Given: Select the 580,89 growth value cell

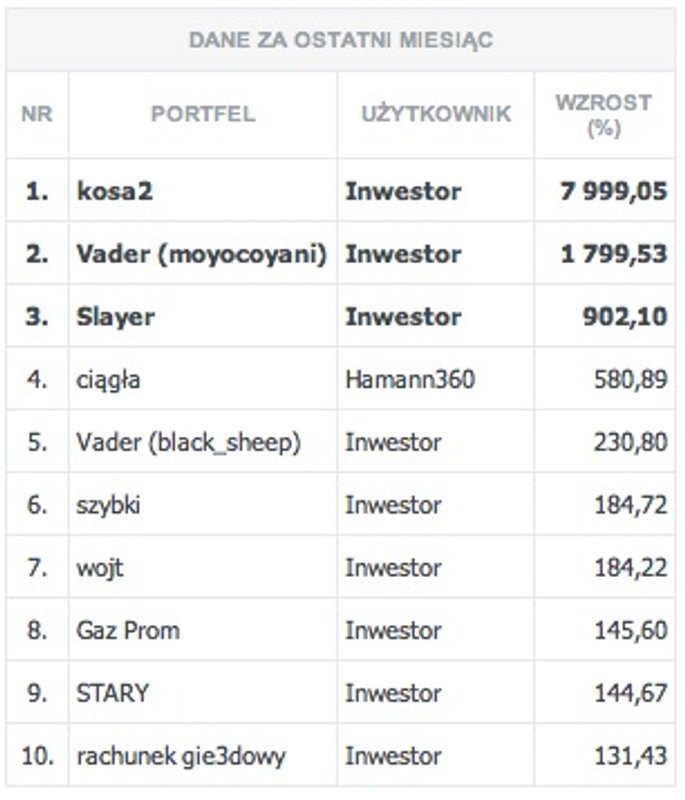Looking at the screenshot, I should (x=629, y=380).
